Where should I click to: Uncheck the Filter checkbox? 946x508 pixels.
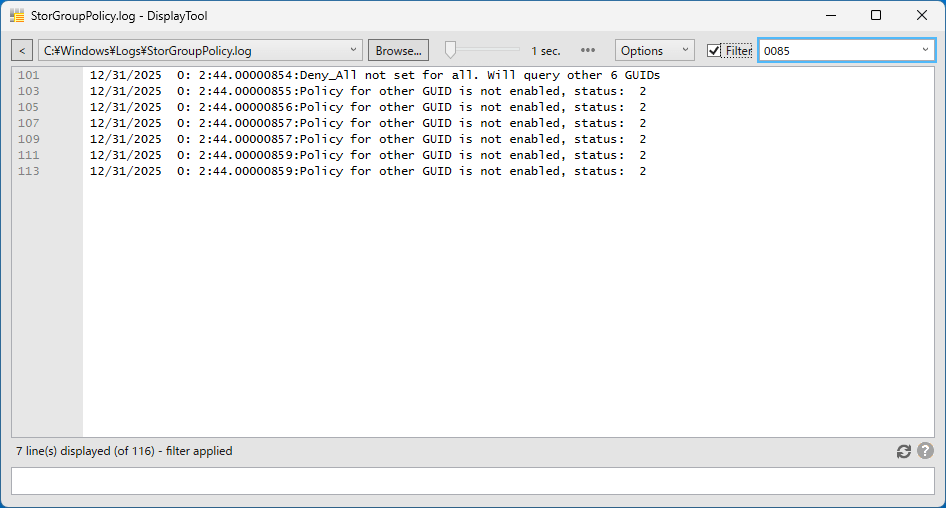click(714, 50)
